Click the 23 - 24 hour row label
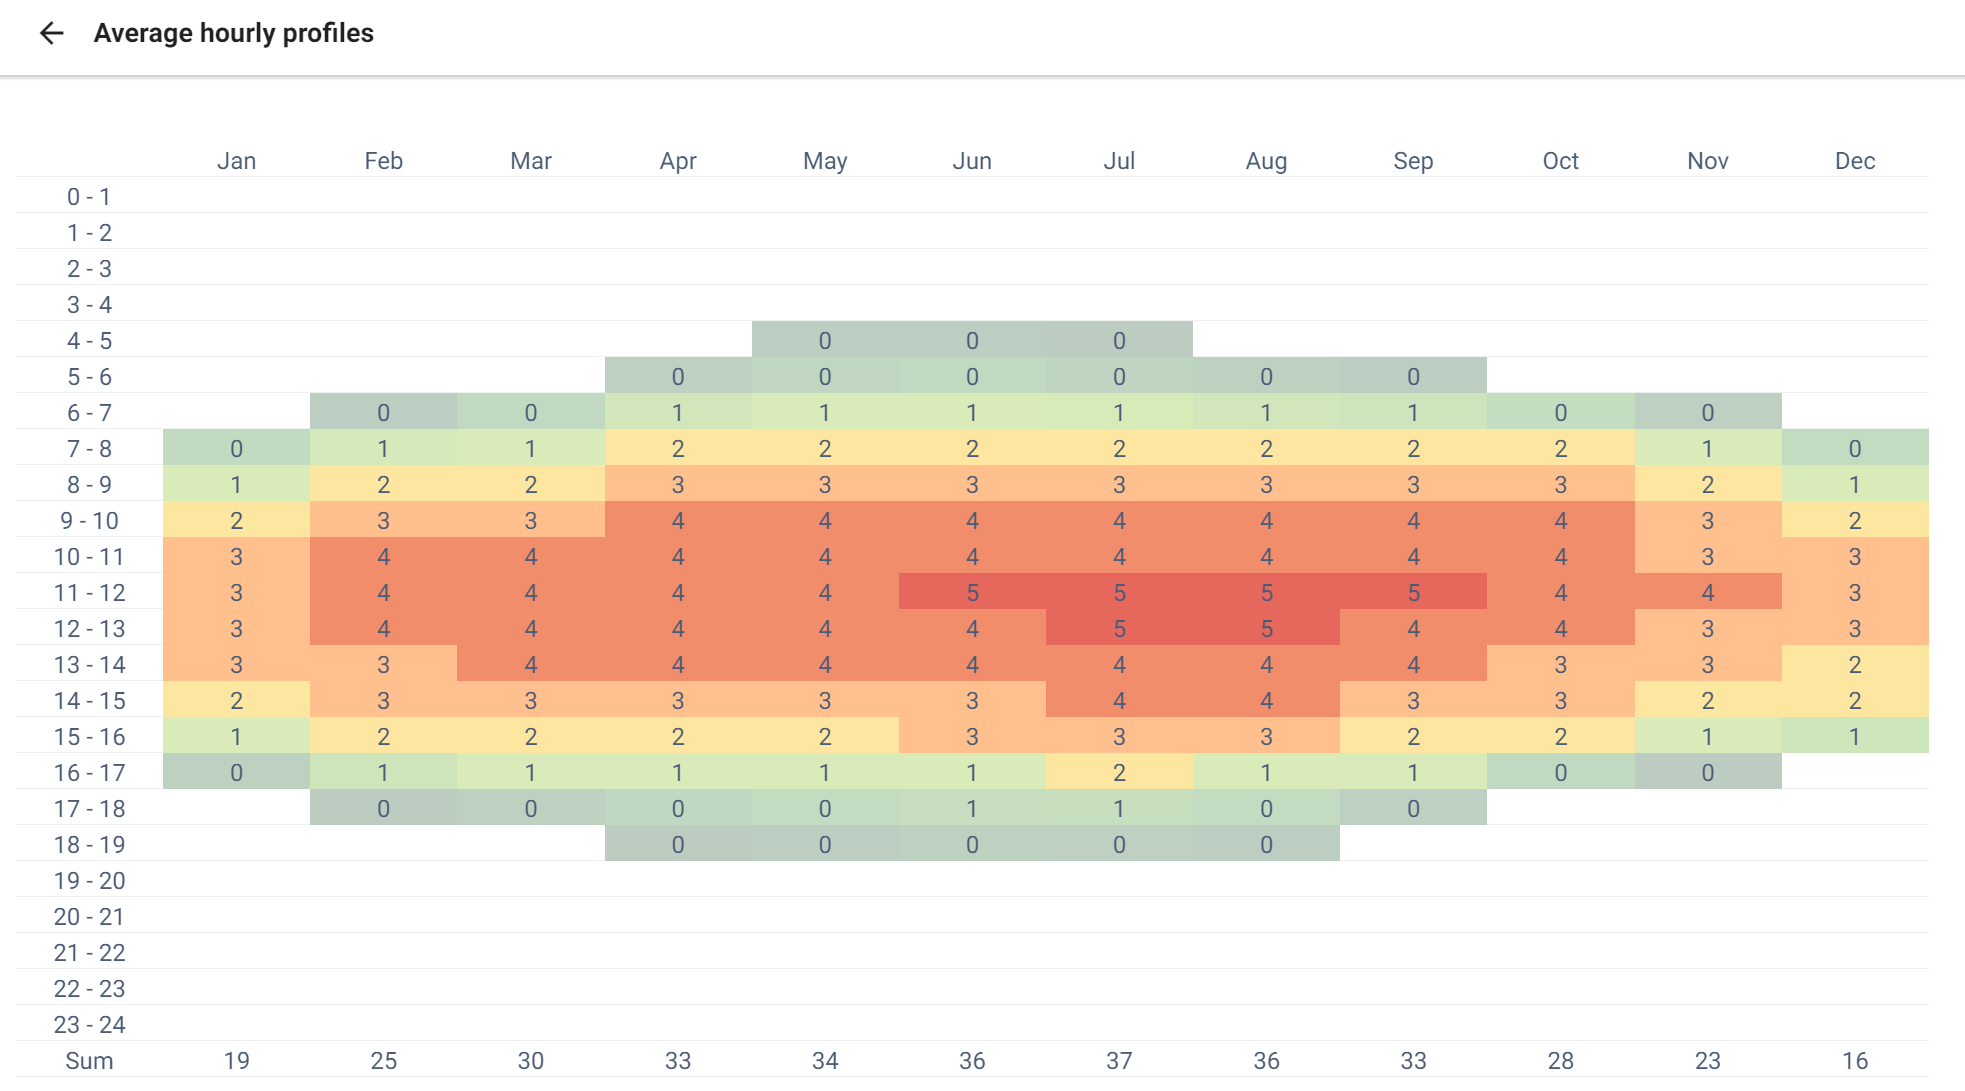Image resolution: width=1965 pixels, height=1091 pixels. [x=89, y=1025]
